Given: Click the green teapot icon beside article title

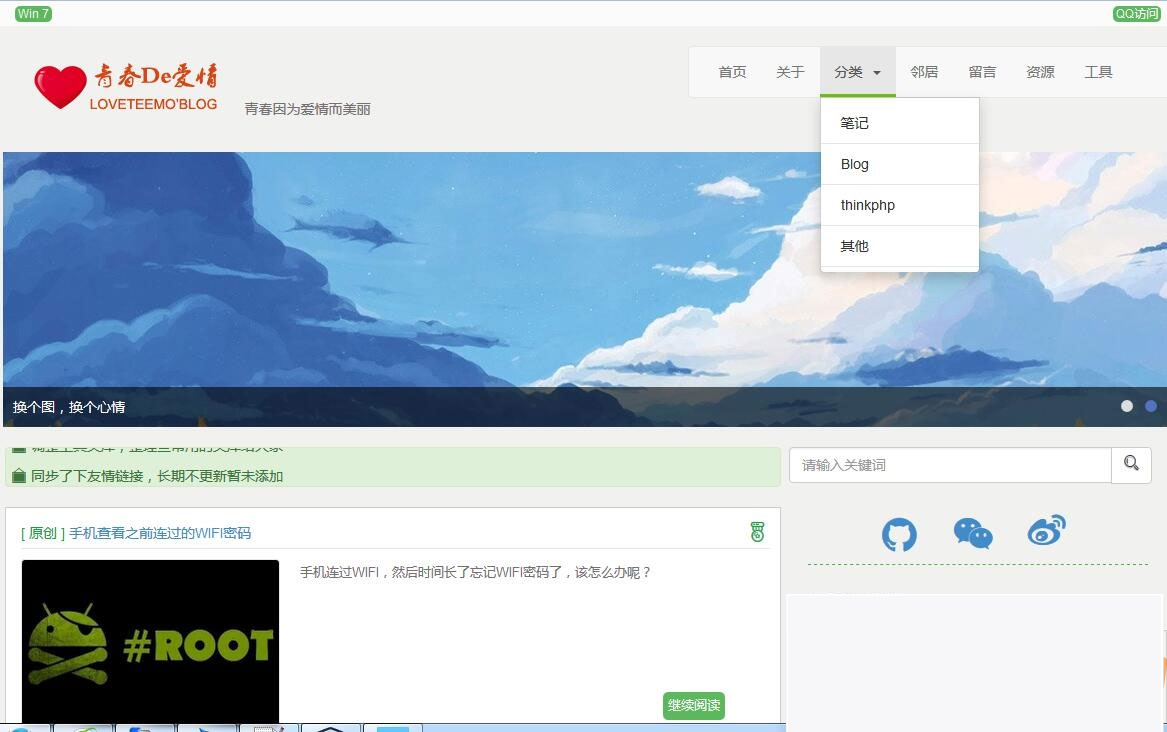Looking at the screenshot, I should point(757,531).
